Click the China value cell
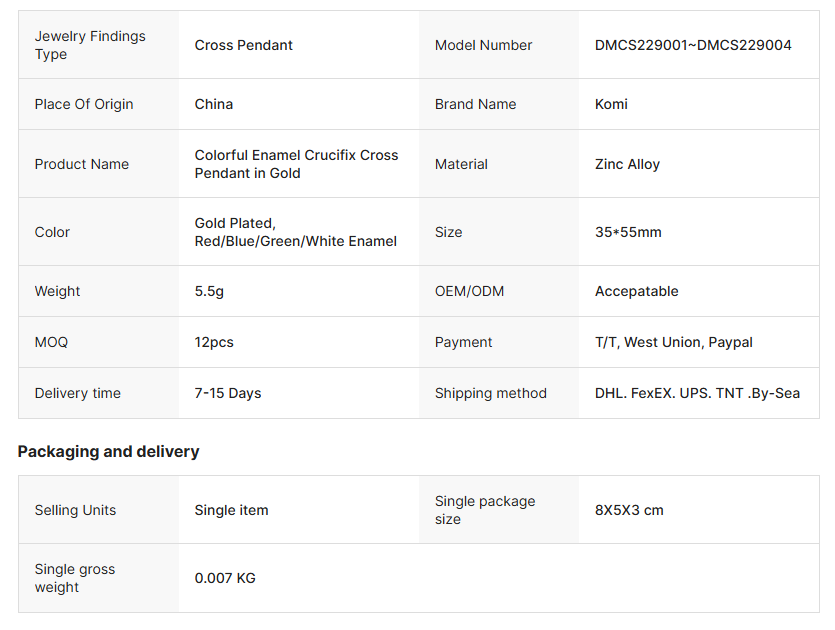 click(x=213, y=104)
